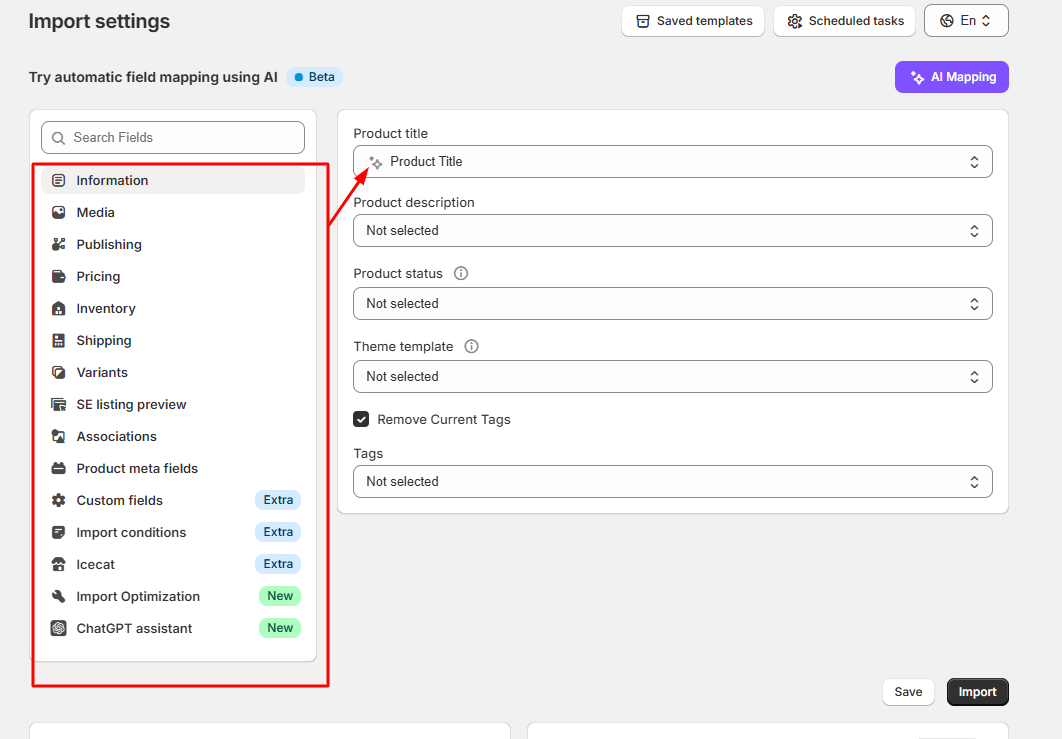
Task: Click the Scheduled tasks gear icon
Action: pyautogui.click(x=794, y=21)
